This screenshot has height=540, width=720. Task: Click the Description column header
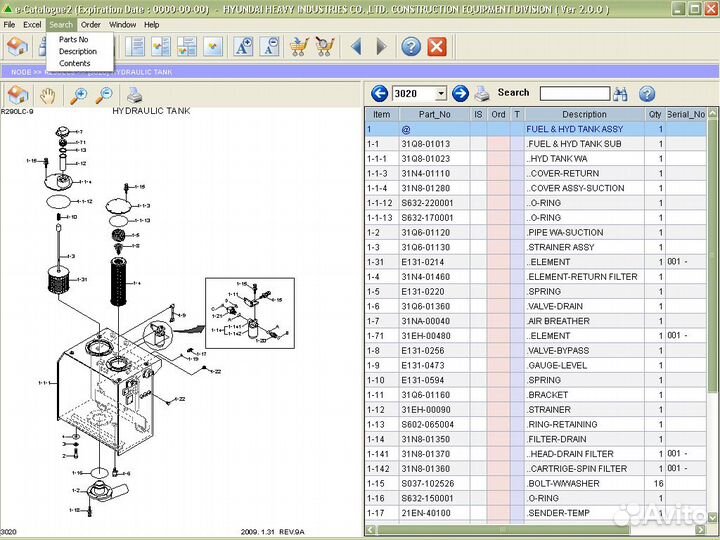584,114
